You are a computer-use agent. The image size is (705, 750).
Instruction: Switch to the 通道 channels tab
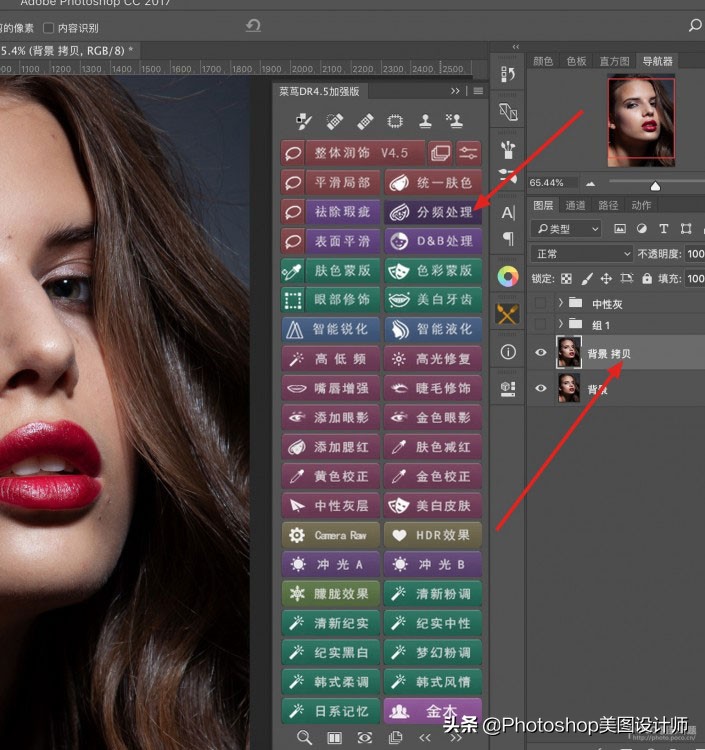575,205
